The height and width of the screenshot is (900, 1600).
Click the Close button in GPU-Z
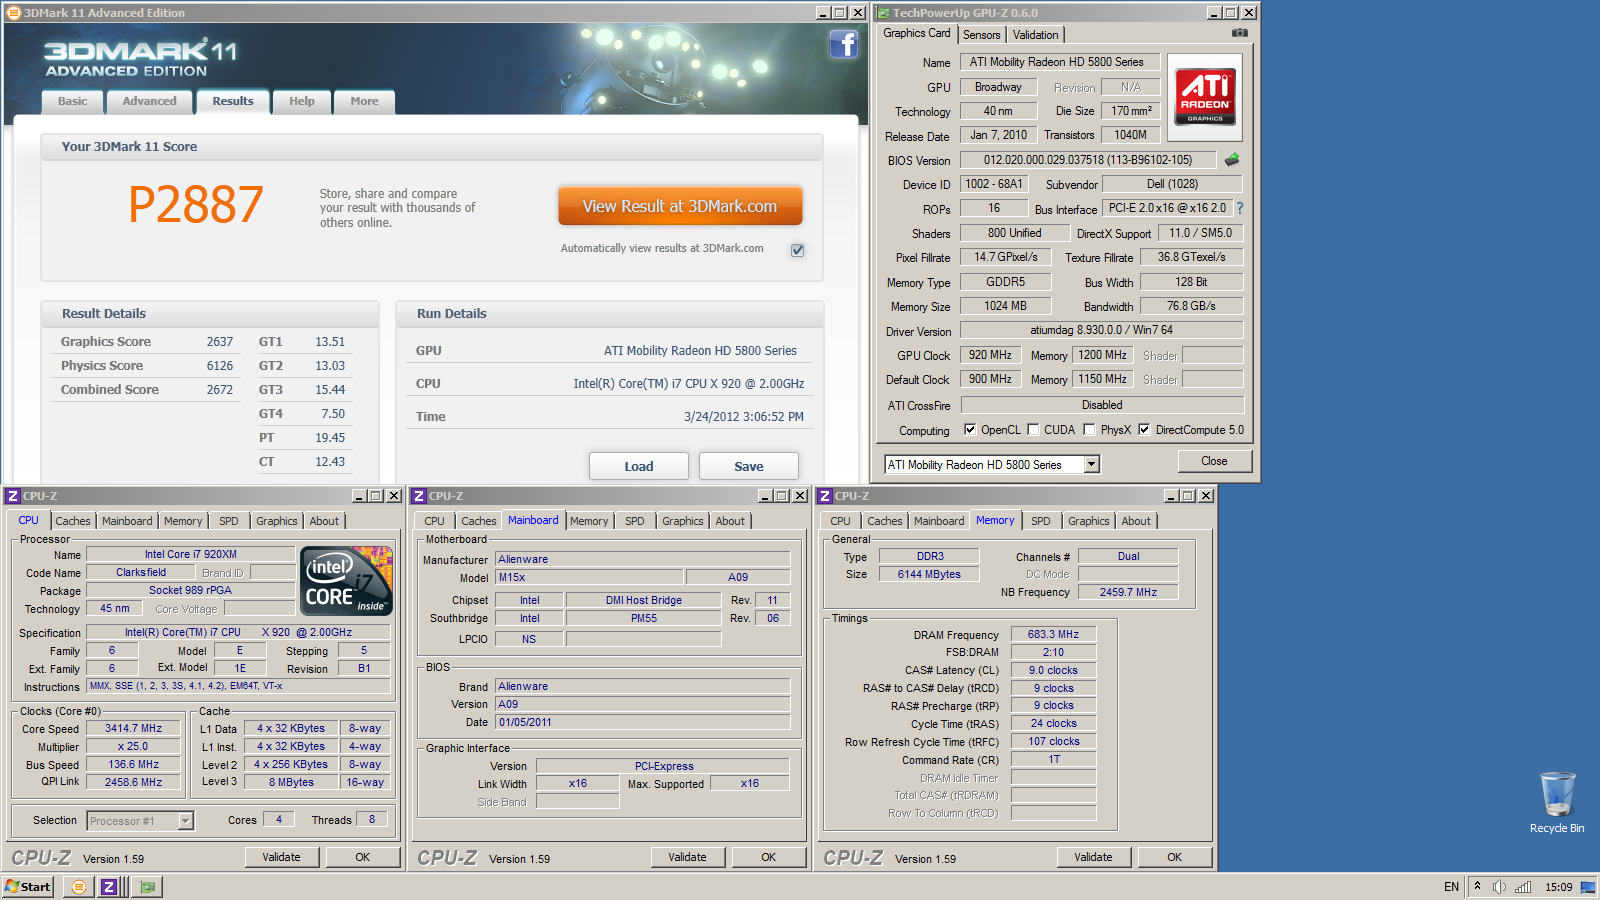(x=1214, y=461)
